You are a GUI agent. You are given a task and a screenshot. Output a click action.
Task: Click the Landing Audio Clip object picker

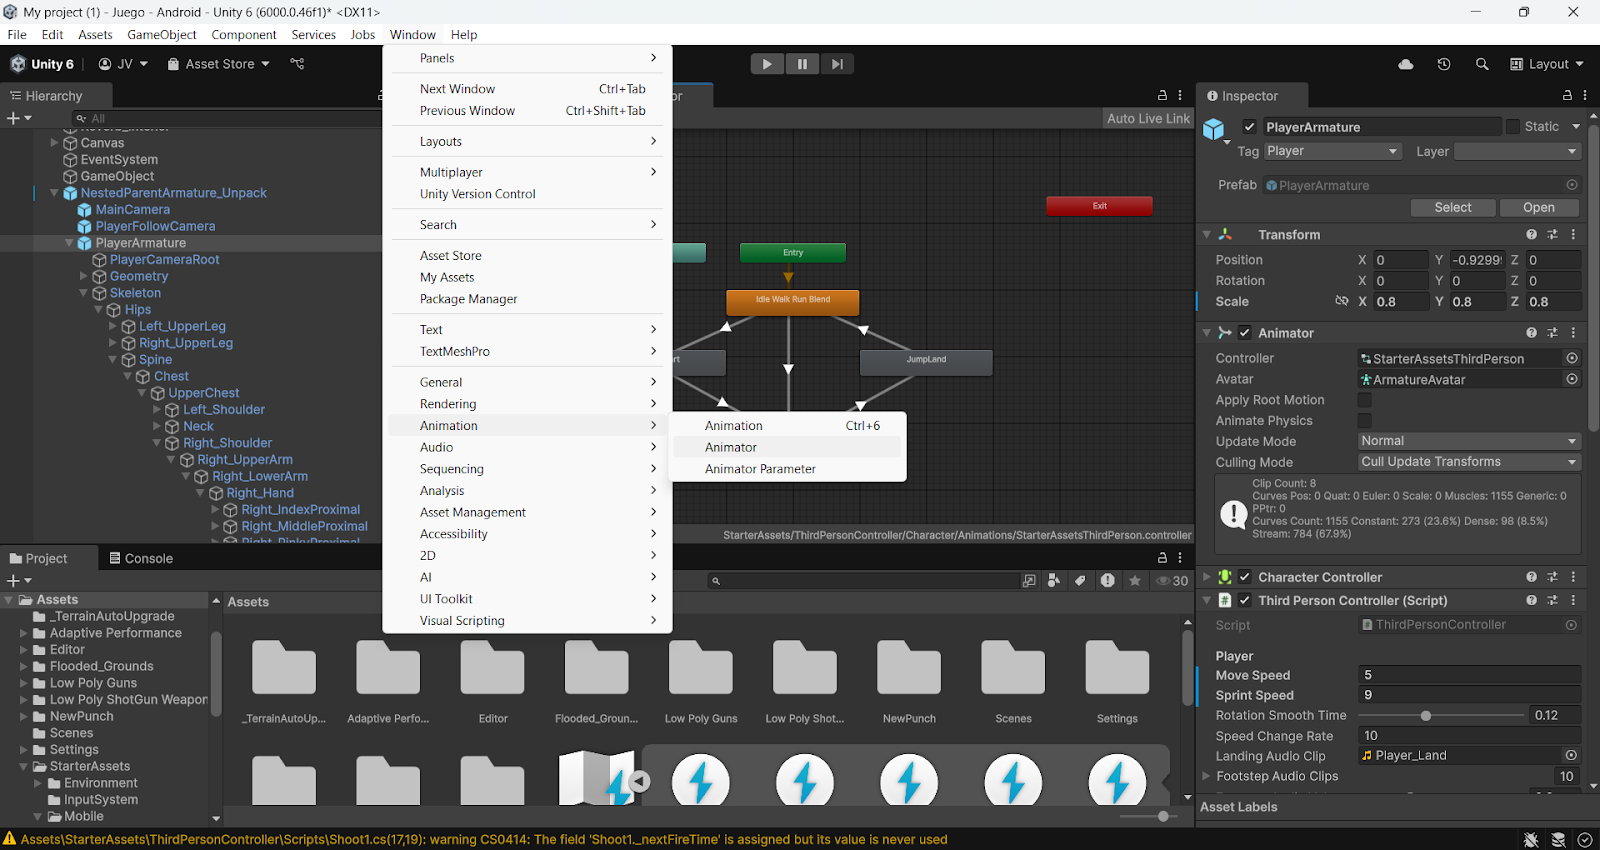pyautogui.click(x=1571, y=755)
